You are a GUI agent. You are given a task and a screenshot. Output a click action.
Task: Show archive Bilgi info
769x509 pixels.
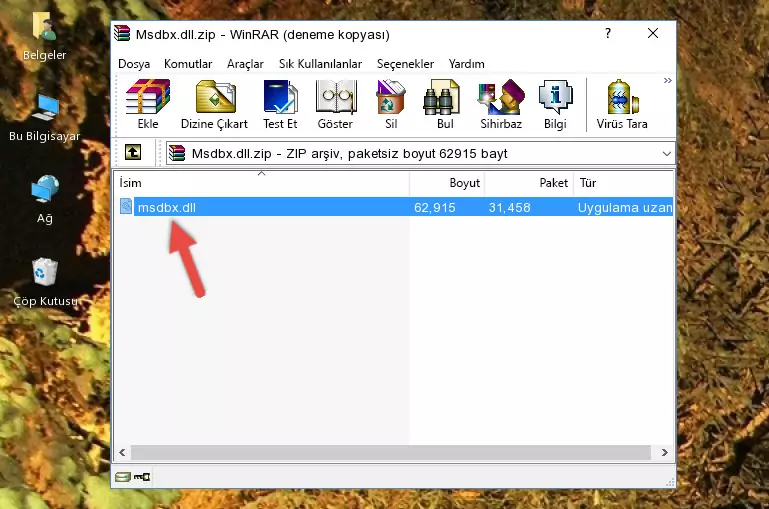[x=555, y=104]
